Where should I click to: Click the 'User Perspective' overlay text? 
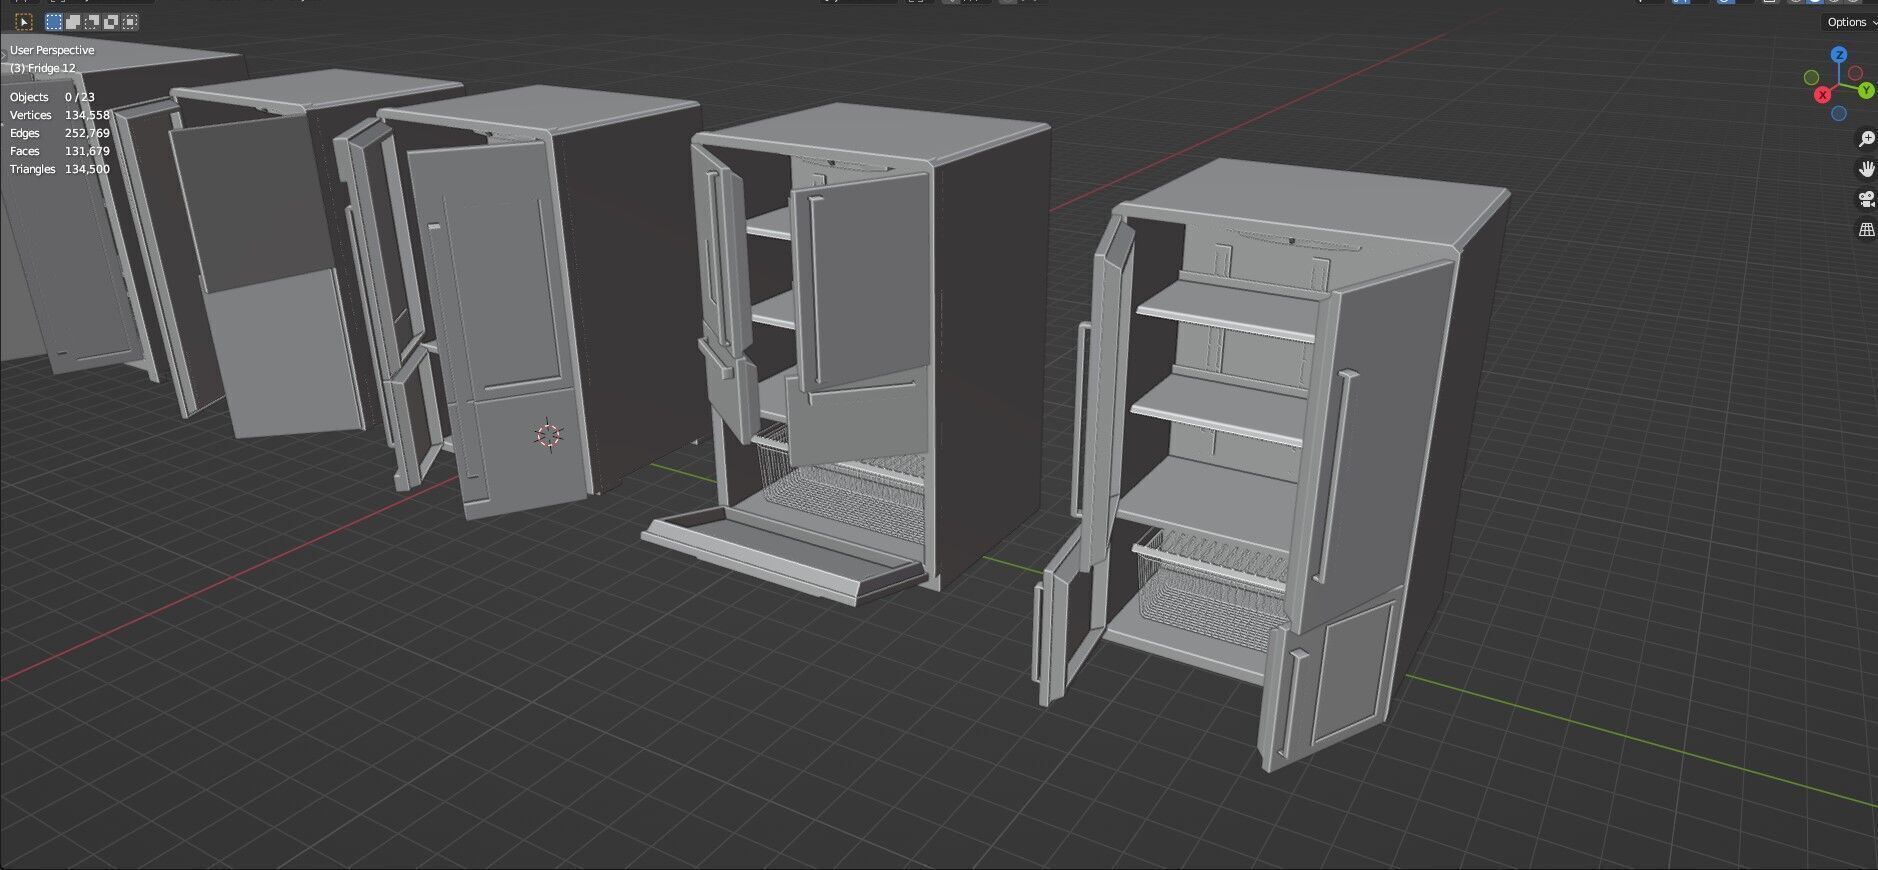pos(52,50)
